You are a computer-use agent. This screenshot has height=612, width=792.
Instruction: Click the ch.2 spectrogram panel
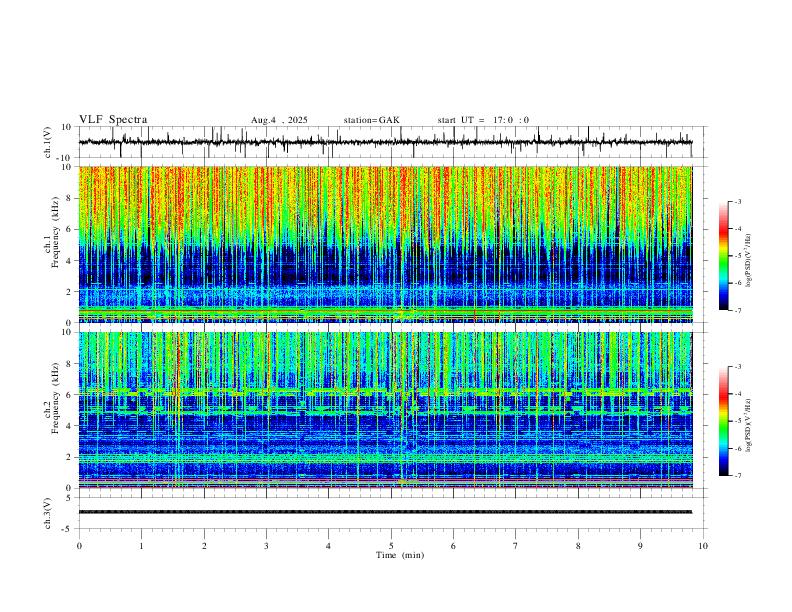(x=385, y=410)
